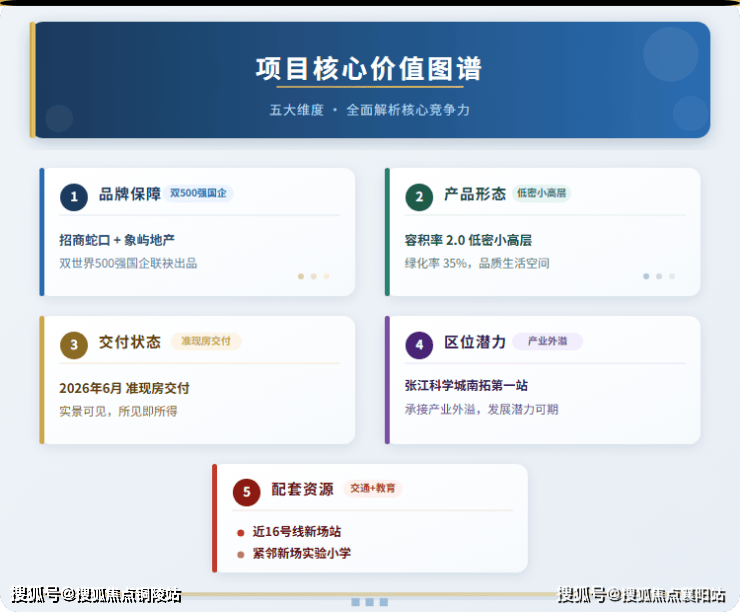
Task: Click the number 3 gold circle badge
Action: coord(74,345)
